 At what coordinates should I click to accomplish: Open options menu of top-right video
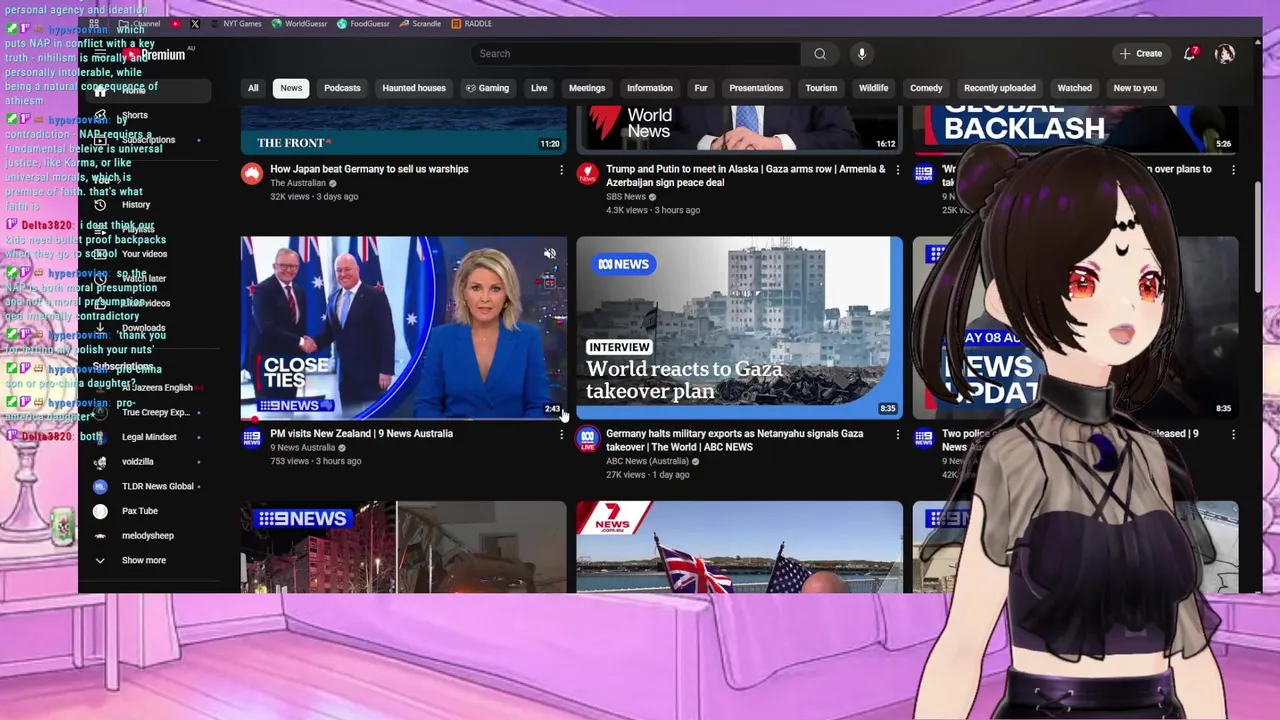pos(1233,171)
